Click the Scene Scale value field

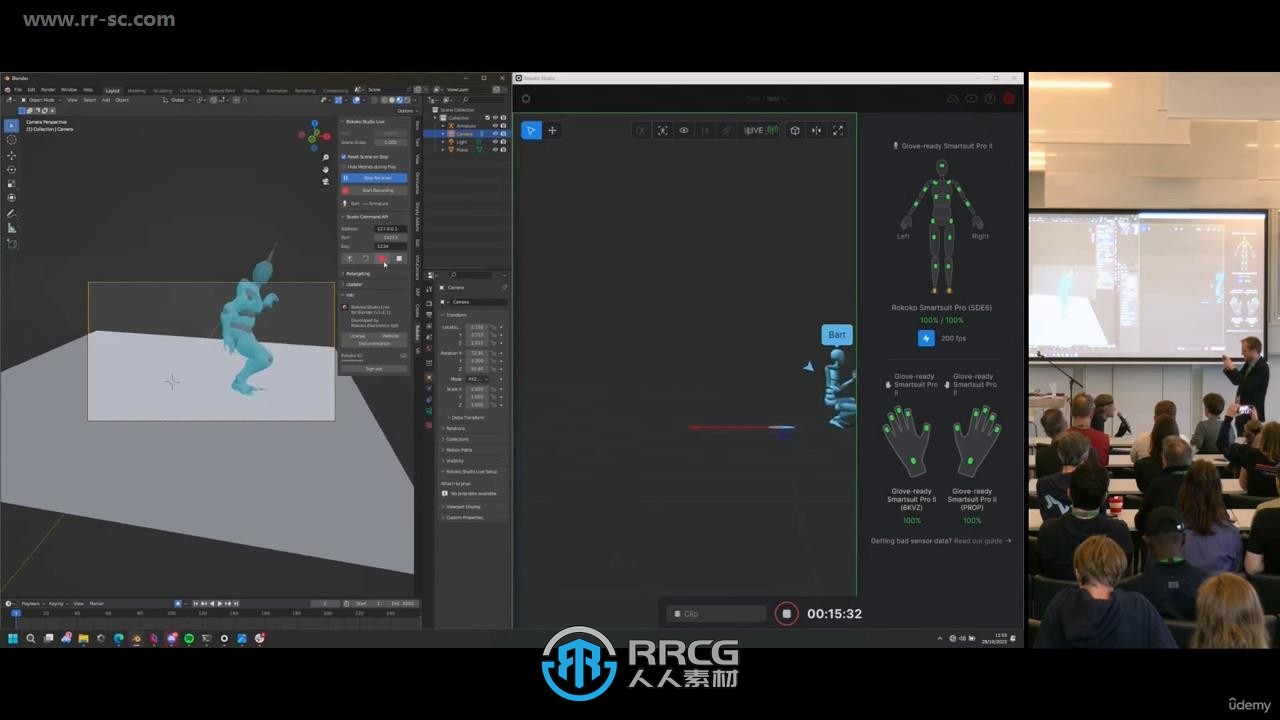[391, 142]
